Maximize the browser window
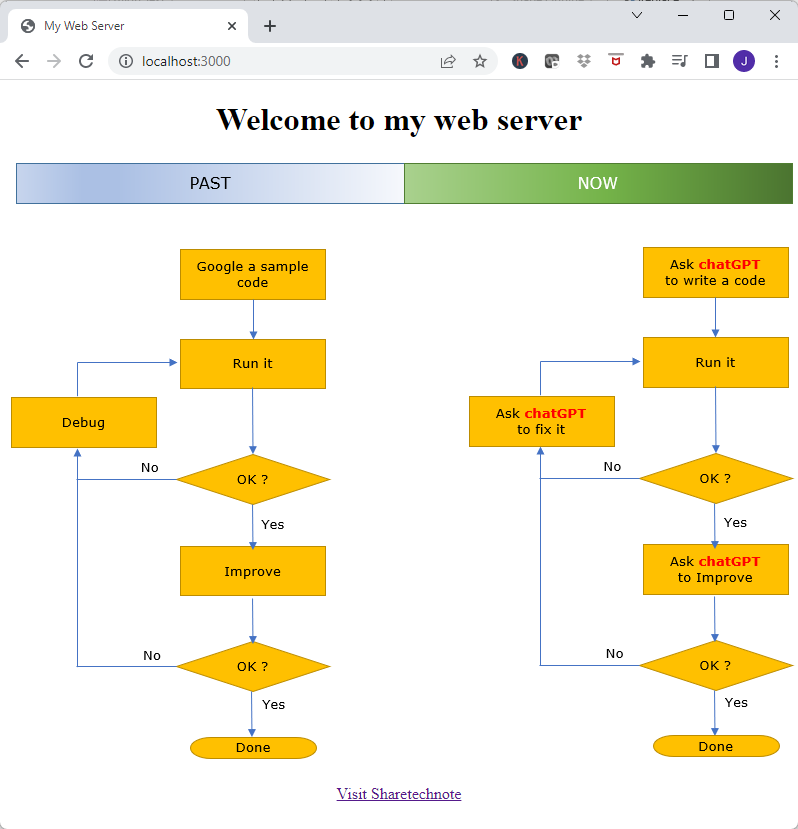 729,15
